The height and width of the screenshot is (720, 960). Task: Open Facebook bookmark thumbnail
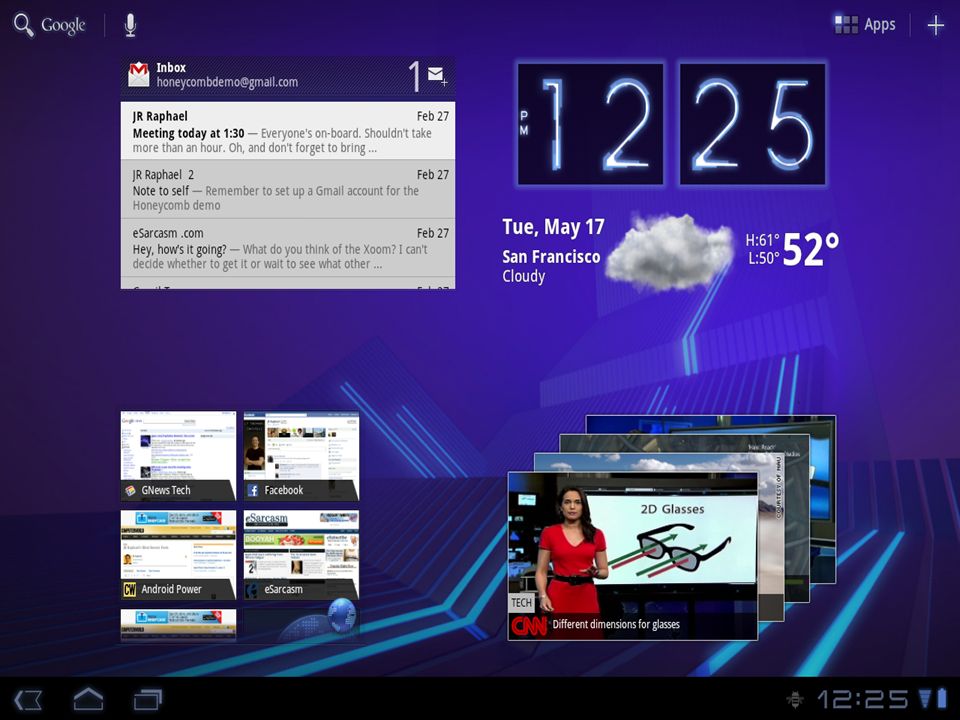301,456
